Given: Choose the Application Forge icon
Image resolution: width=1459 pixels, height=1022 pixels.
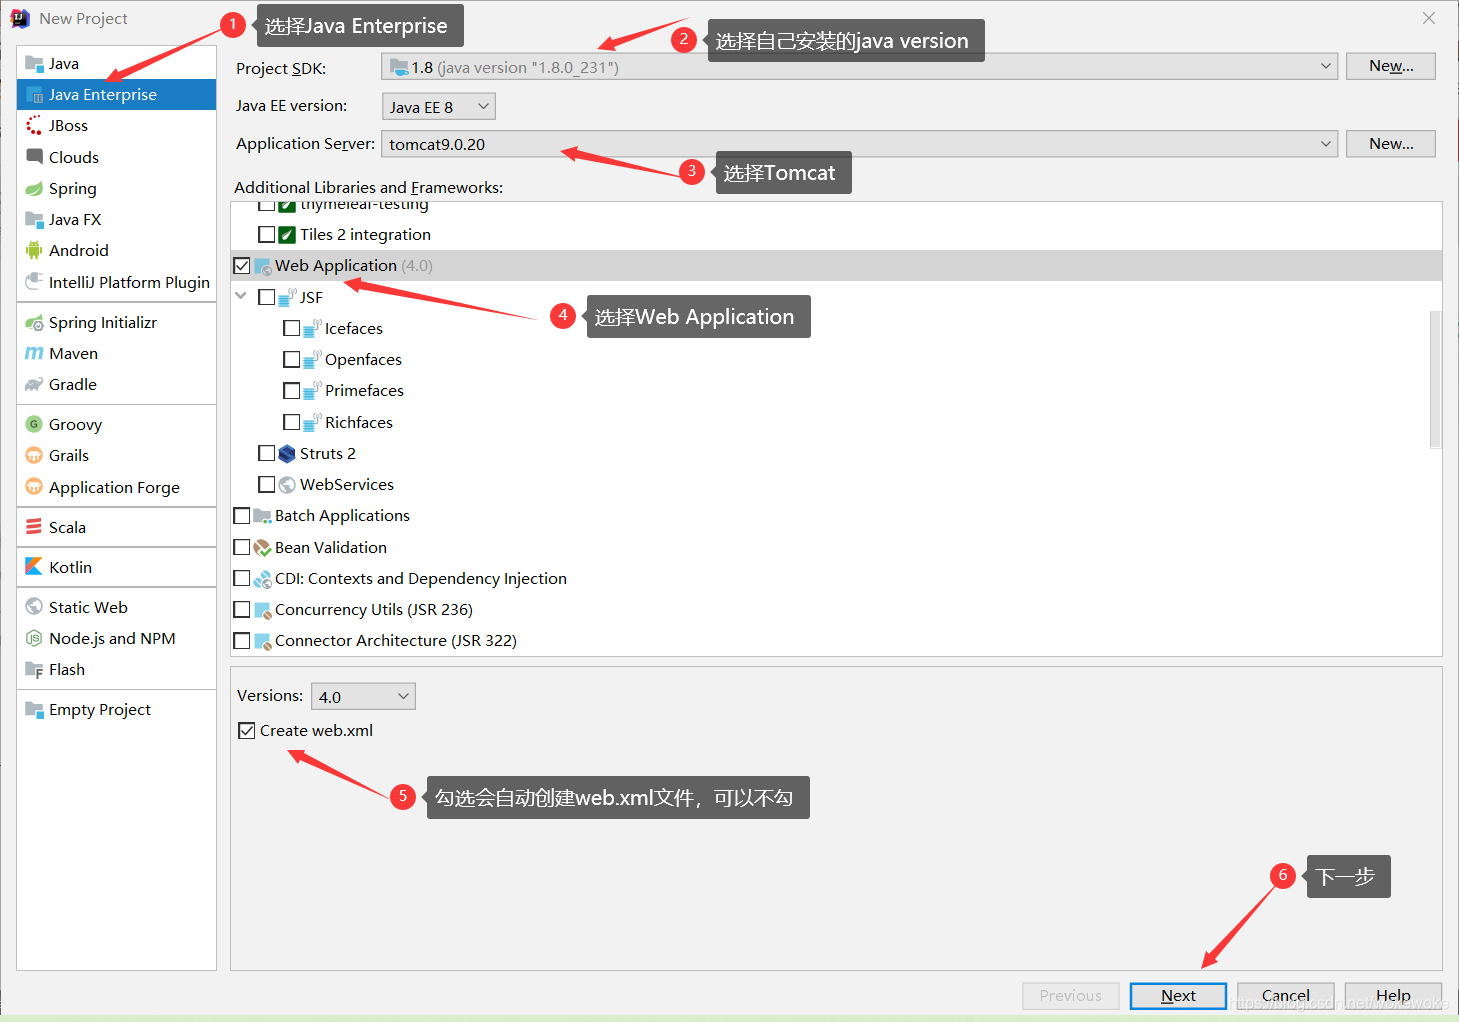Looking at the screenshot, I should click(x=34, y=487).
